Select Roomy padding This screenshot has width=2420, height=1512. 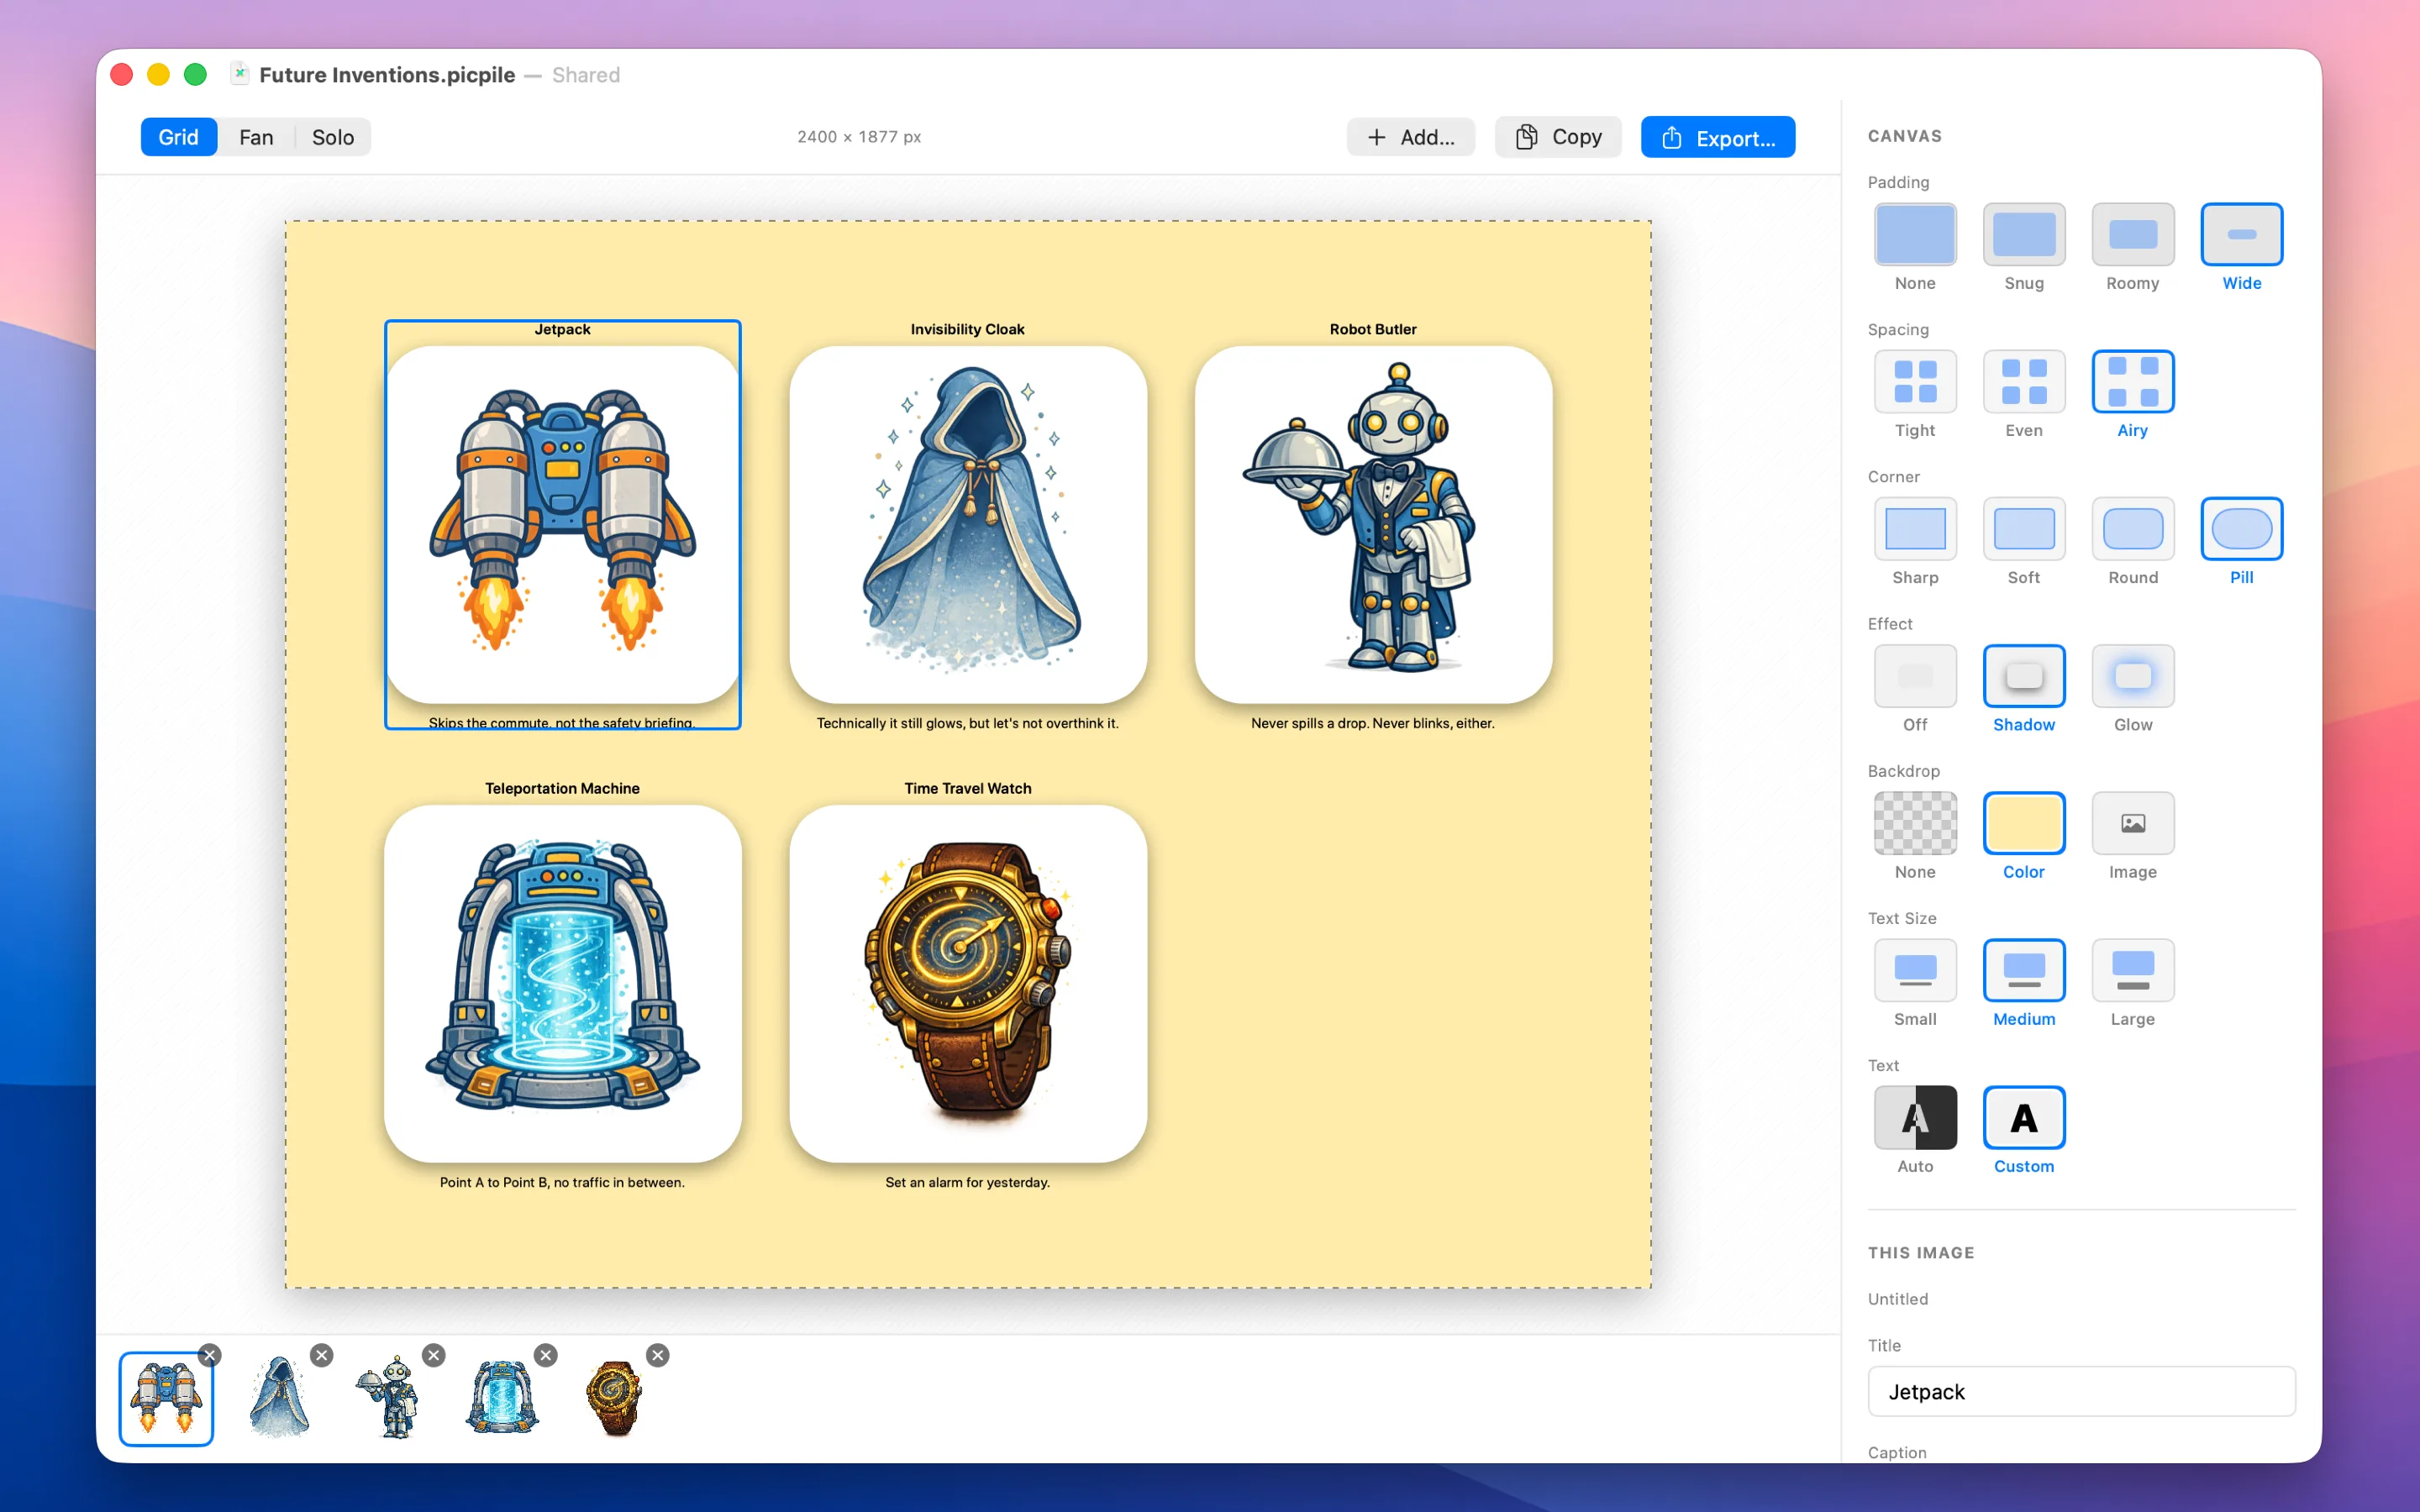pos(2132,234)
